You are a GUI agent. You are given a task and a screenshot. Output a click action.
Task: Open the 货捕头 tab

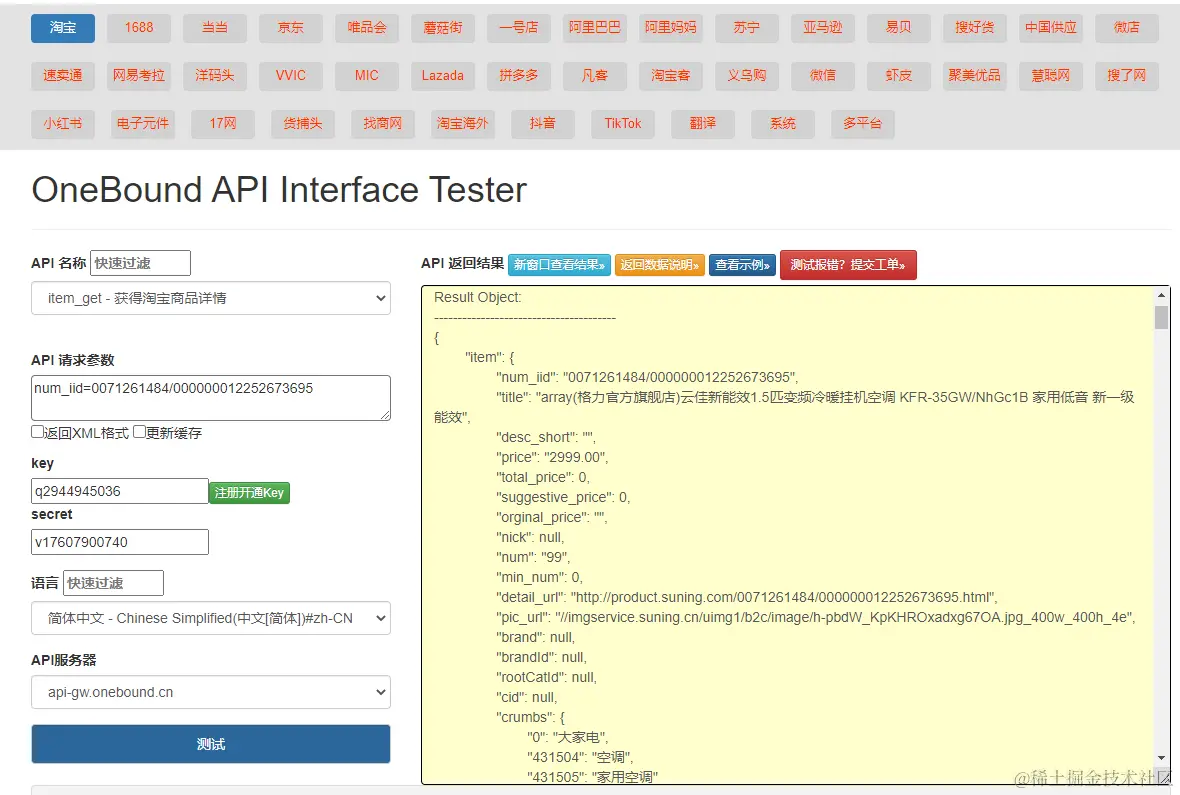tap(303, 124)
